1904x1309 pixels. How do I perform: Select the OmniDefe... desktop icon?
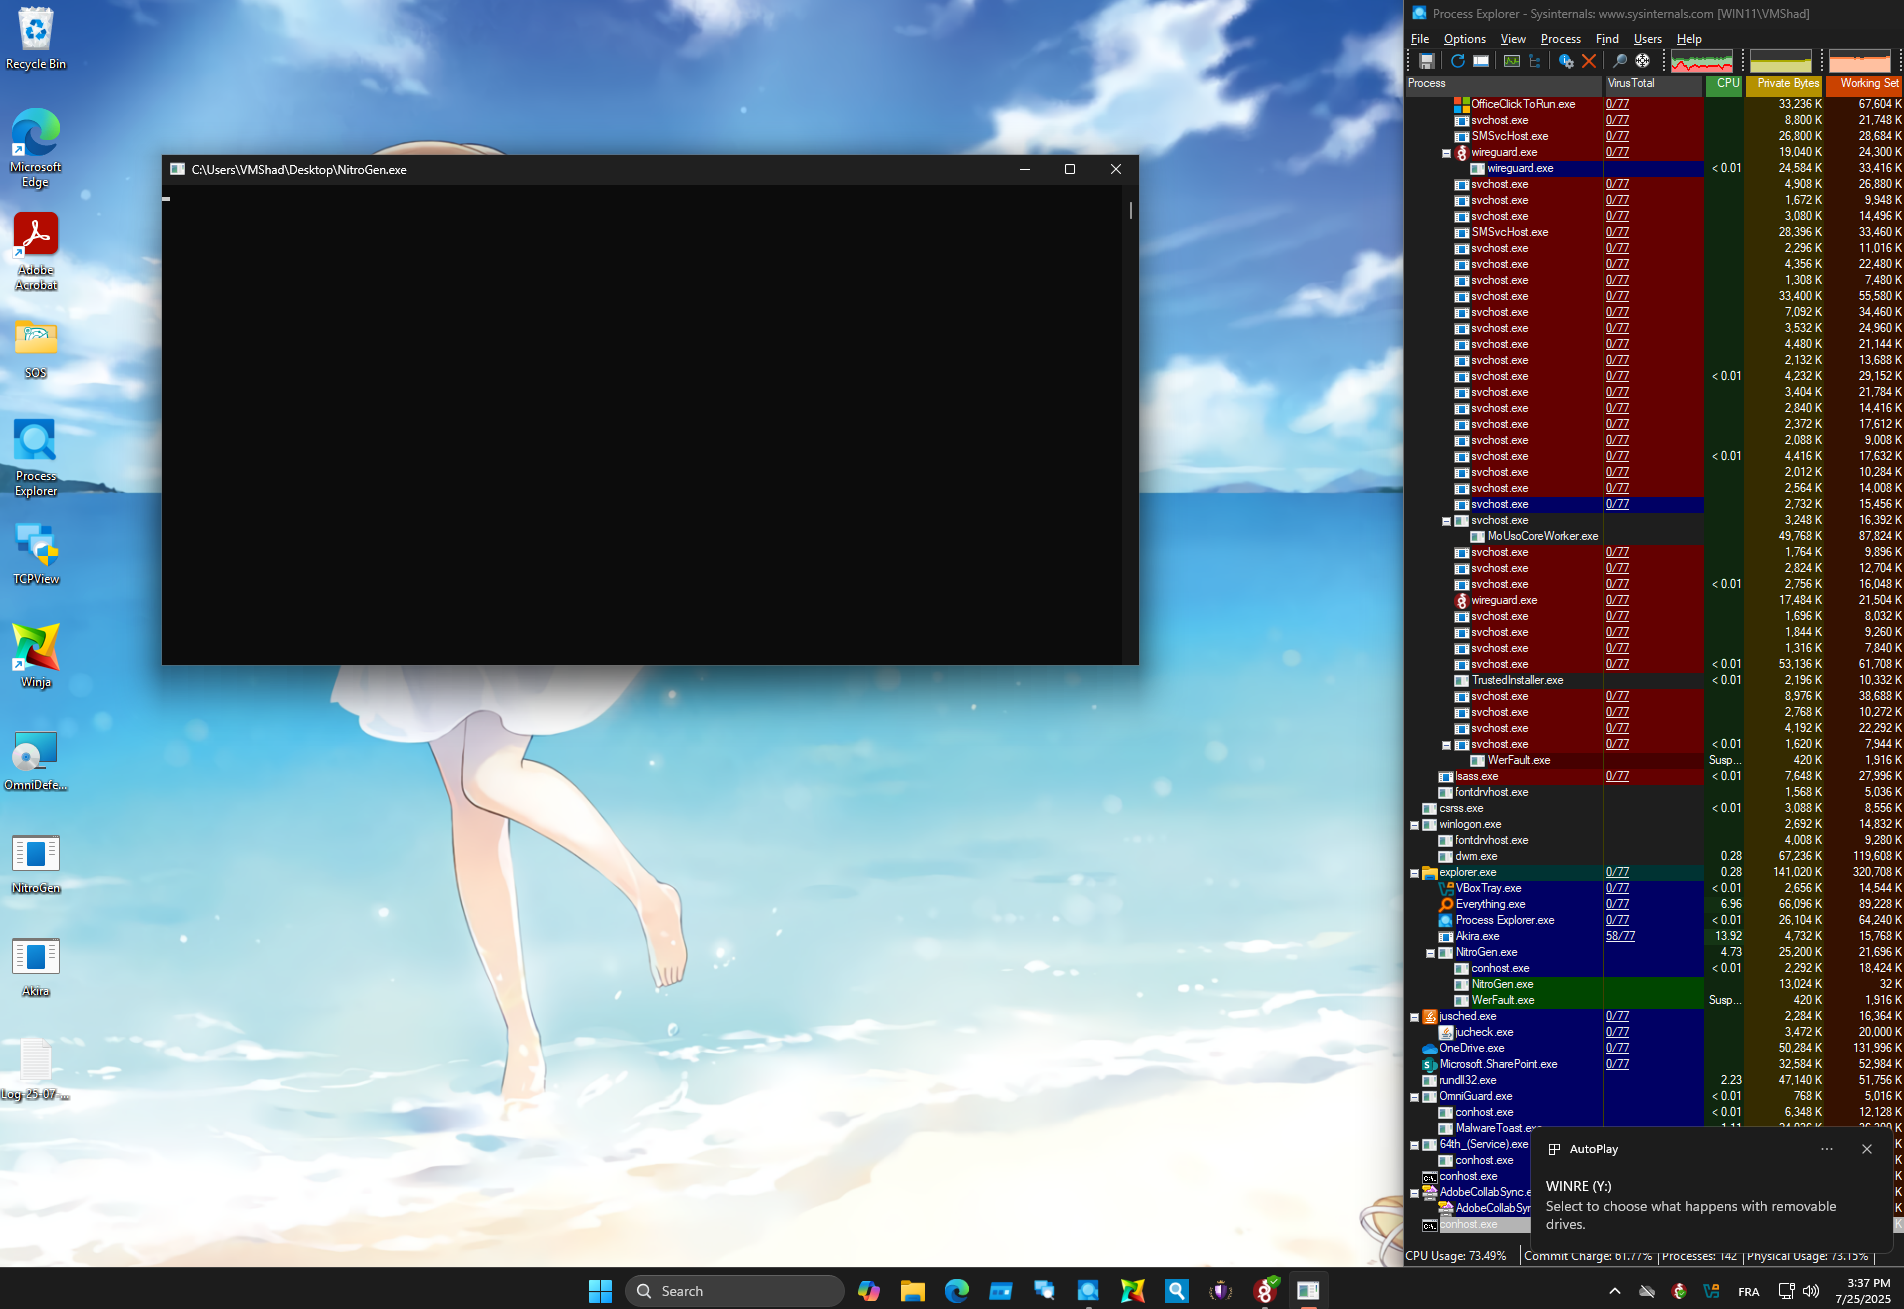[36, 759]
